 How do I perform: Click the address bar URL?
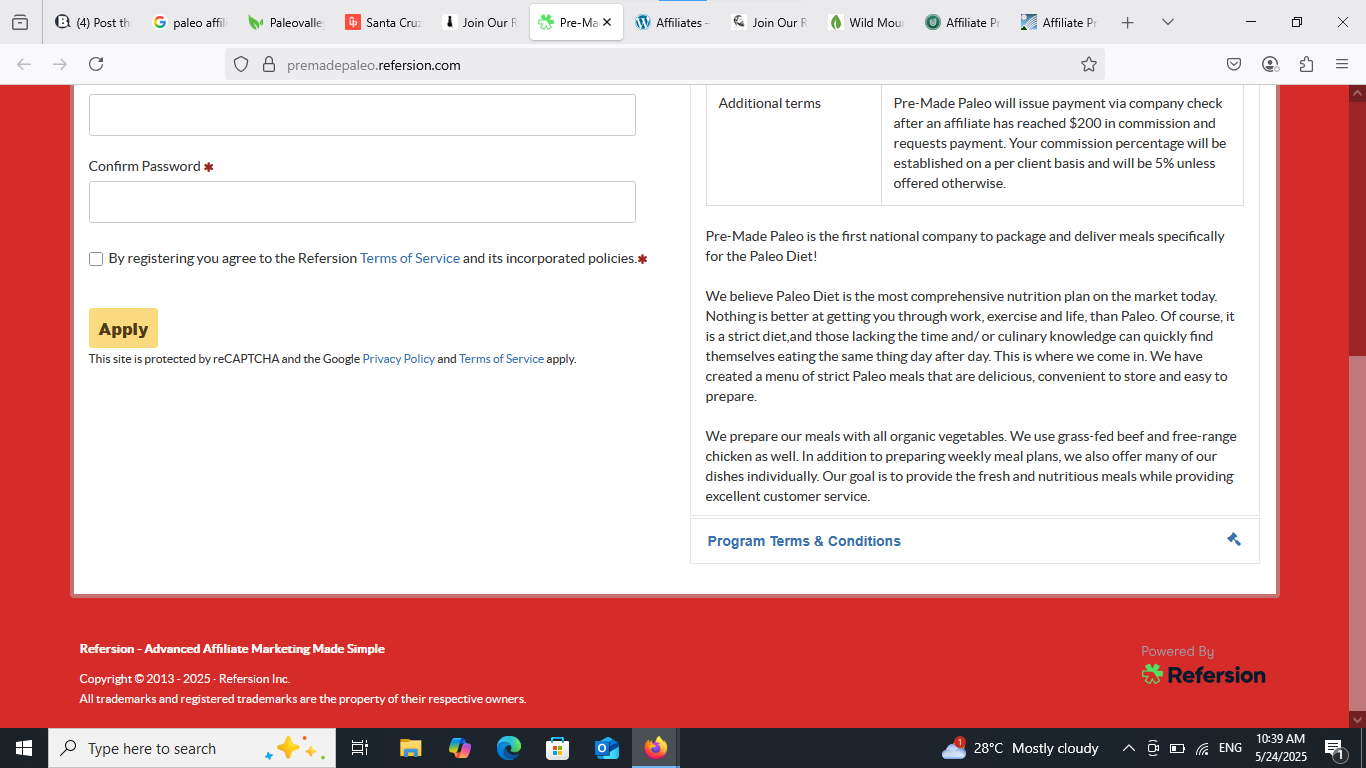click(x=374, y=65)
